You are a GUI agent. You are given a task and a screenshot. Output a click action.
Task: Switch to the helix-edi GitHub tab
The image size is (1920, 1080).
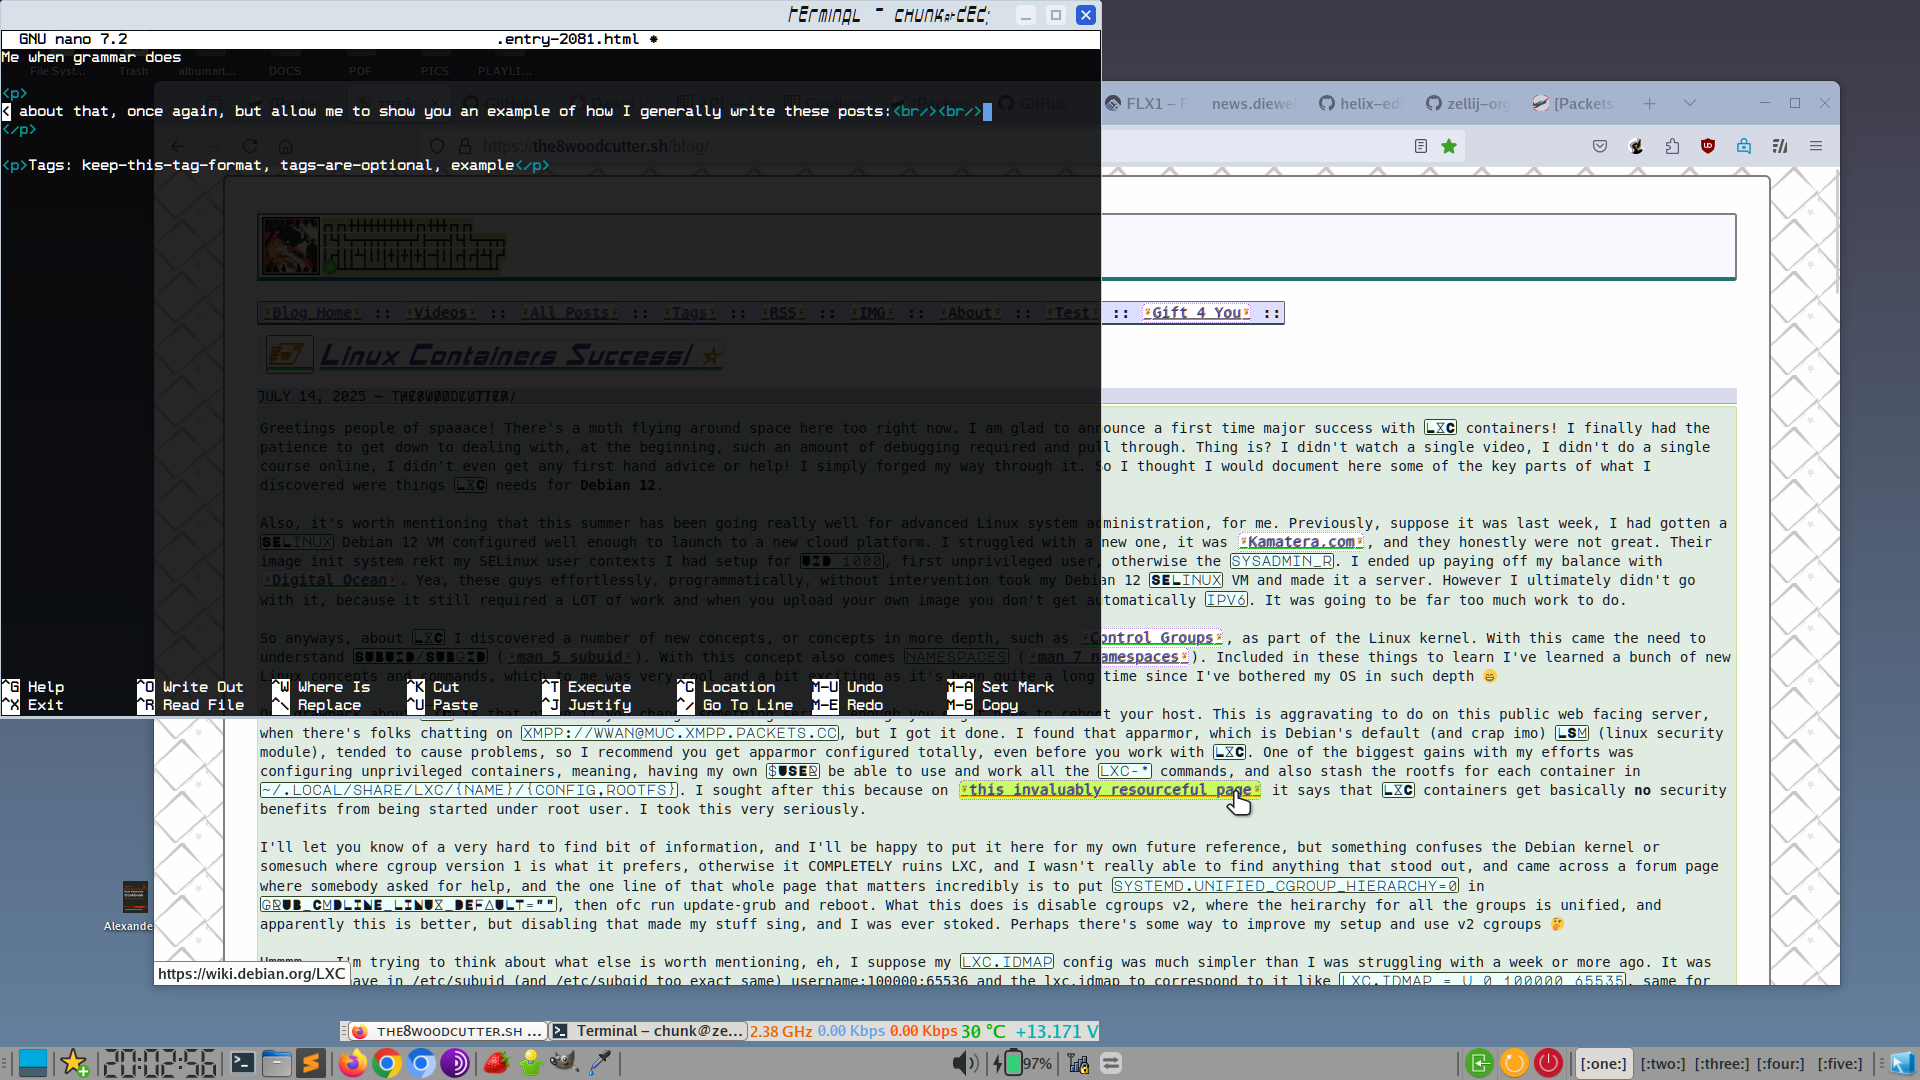click(x=1360, y=104)
